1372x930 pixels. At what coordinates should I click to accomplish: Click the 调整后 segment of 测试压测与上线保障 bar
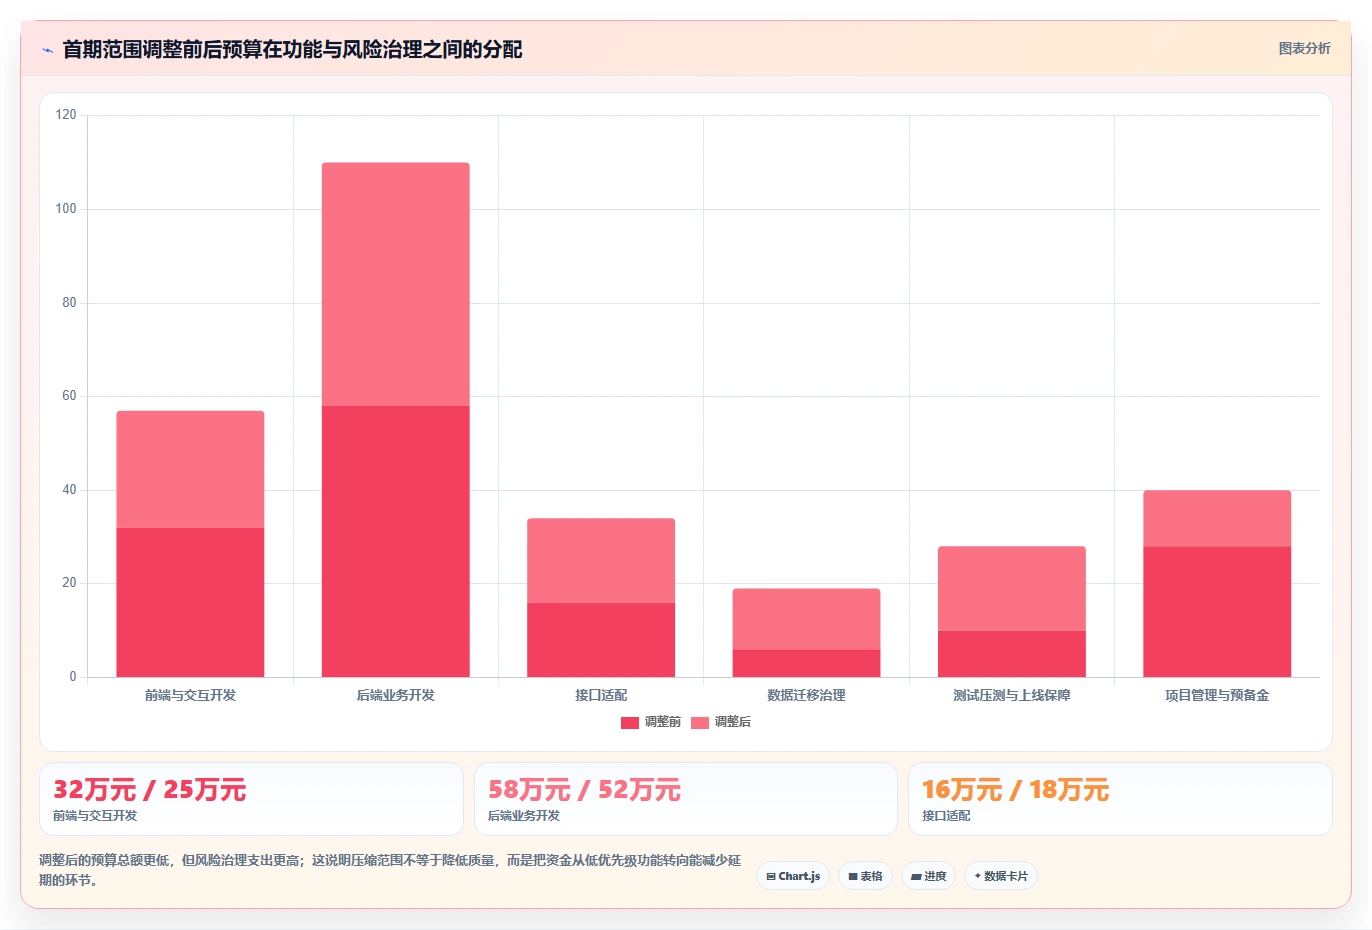(x=1012, y=588)
